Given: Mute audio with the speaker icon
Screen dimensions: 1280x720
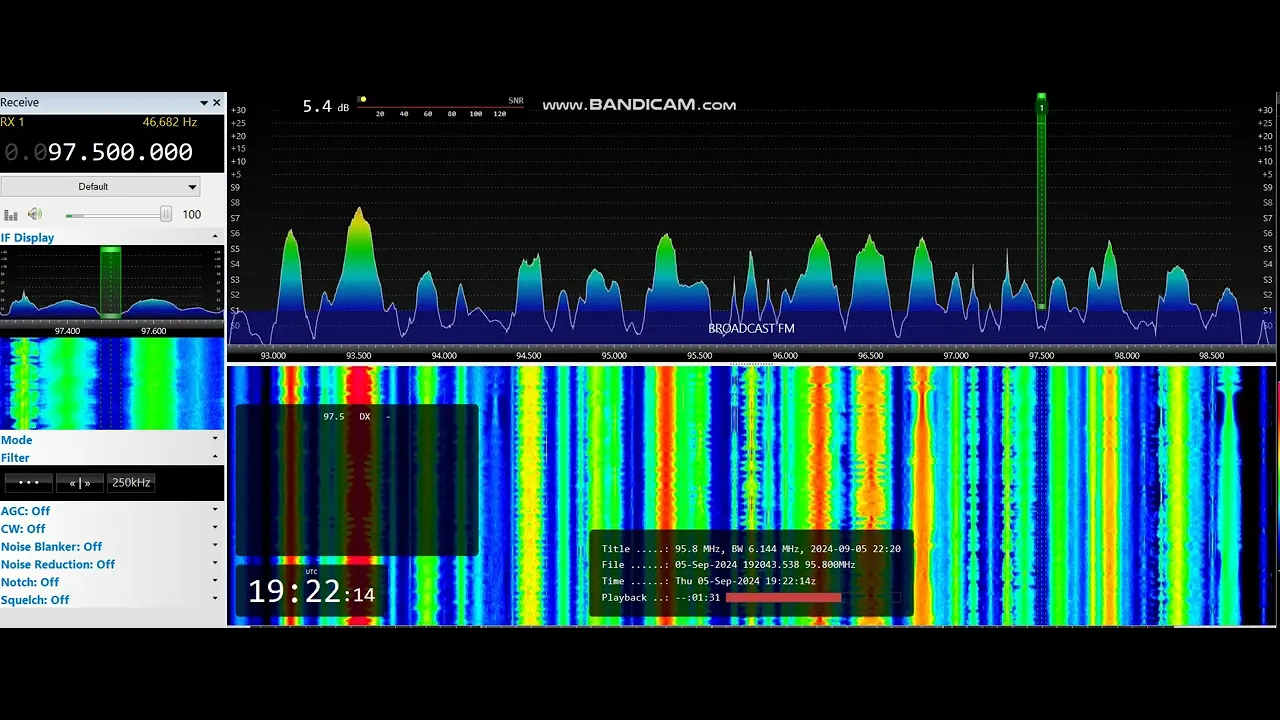Looking at the screenshot, I should tap(35, 214).
